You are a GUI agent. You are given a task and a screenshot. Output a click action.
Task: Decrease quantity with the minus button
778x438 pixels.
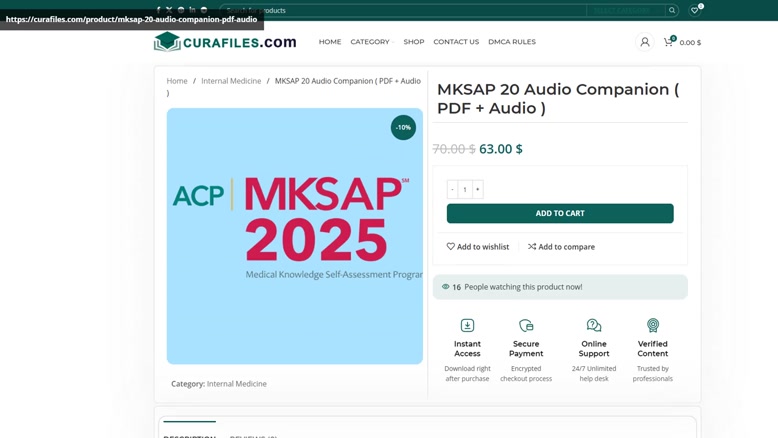[x=452, y=189]
